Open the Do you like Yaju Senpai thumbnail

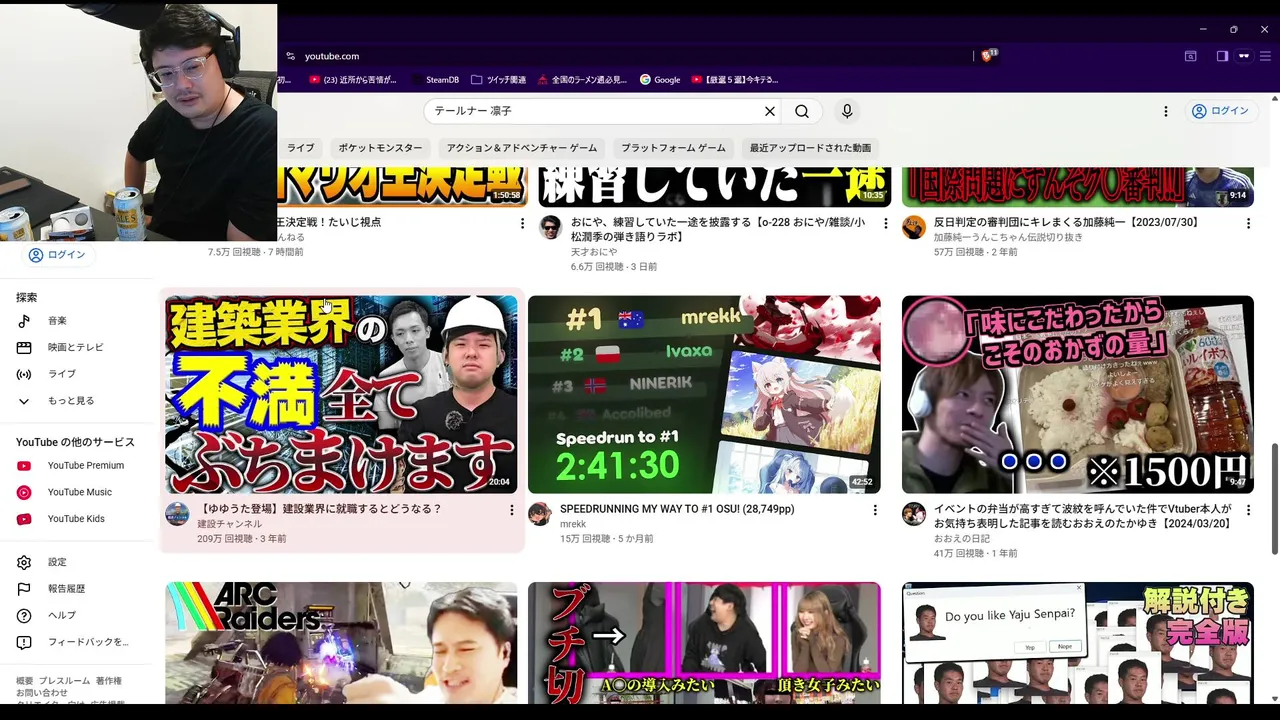point(1077,642)
